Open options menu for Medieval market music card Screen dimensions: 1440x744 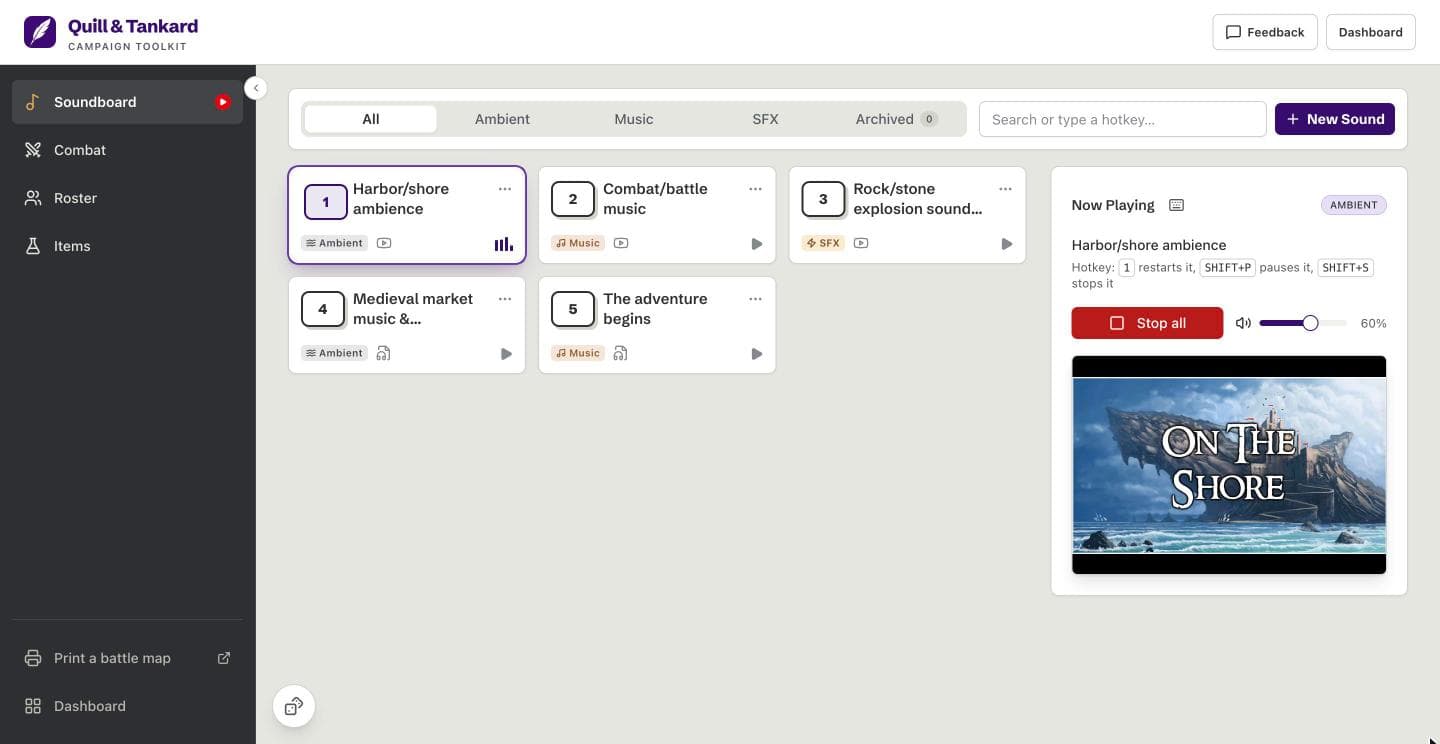(505, 299)
